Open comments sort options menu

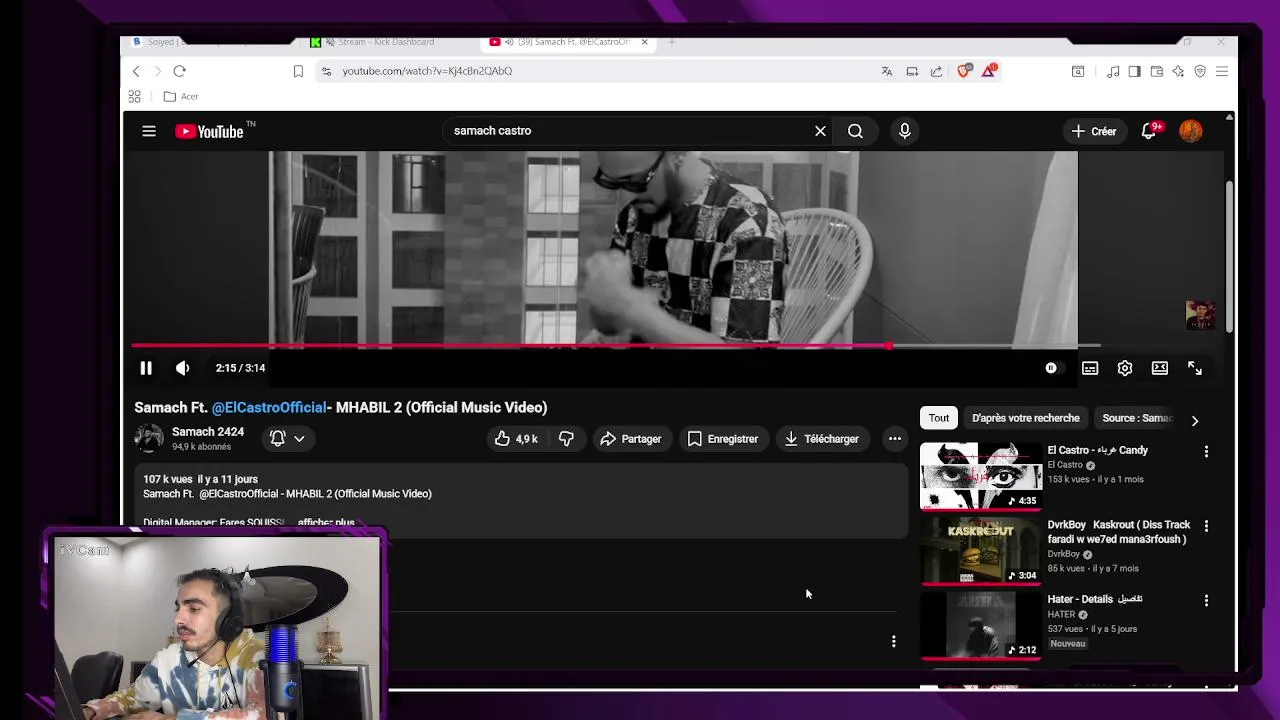coord(894,642)
